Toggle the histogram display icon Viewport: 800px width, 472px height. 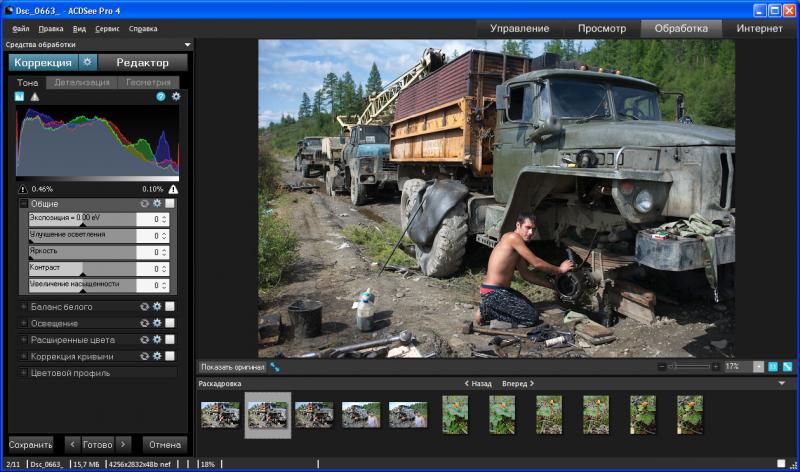tap(19, 96)
